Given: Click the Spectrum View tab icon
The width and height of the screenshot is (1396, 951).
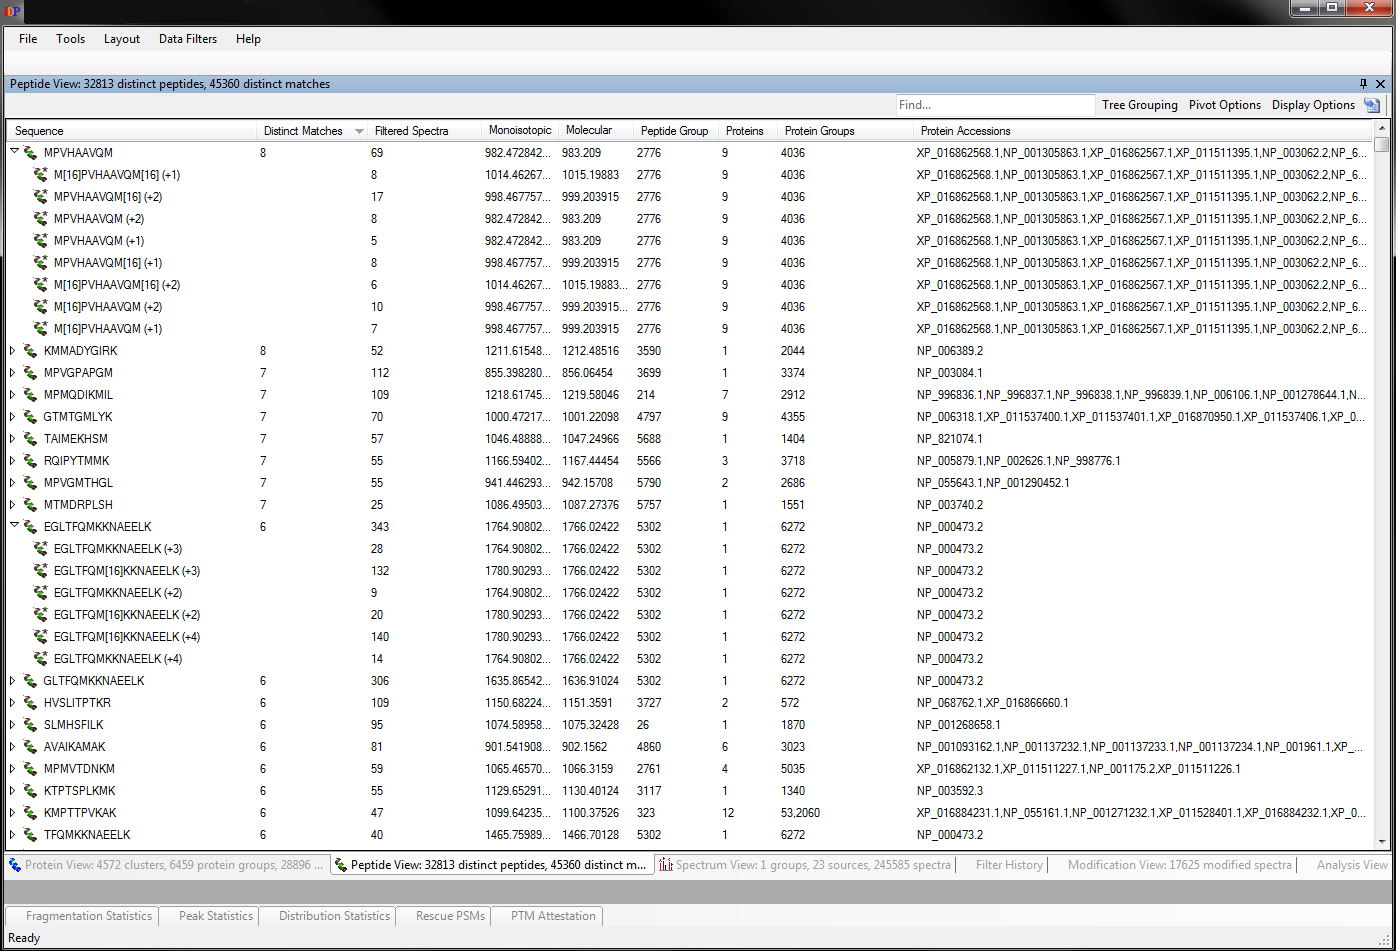Looking at the screenshot, I should pos(666,865).
